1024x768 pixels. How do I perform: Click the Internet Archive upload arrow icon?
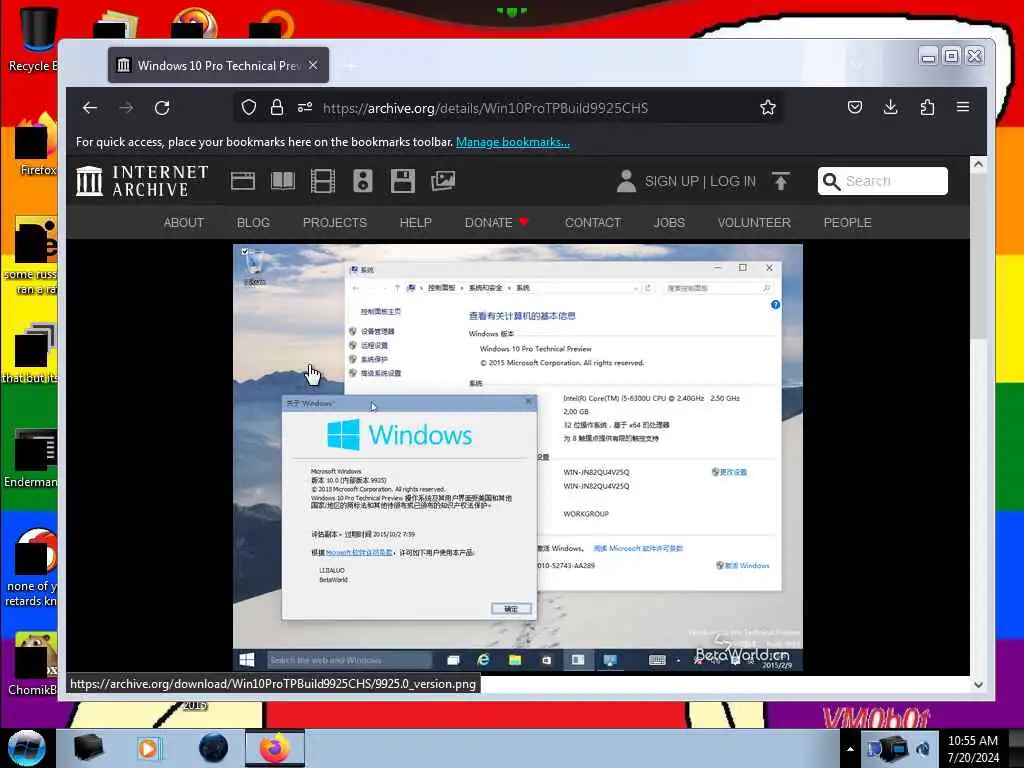(x=780, y=181)
